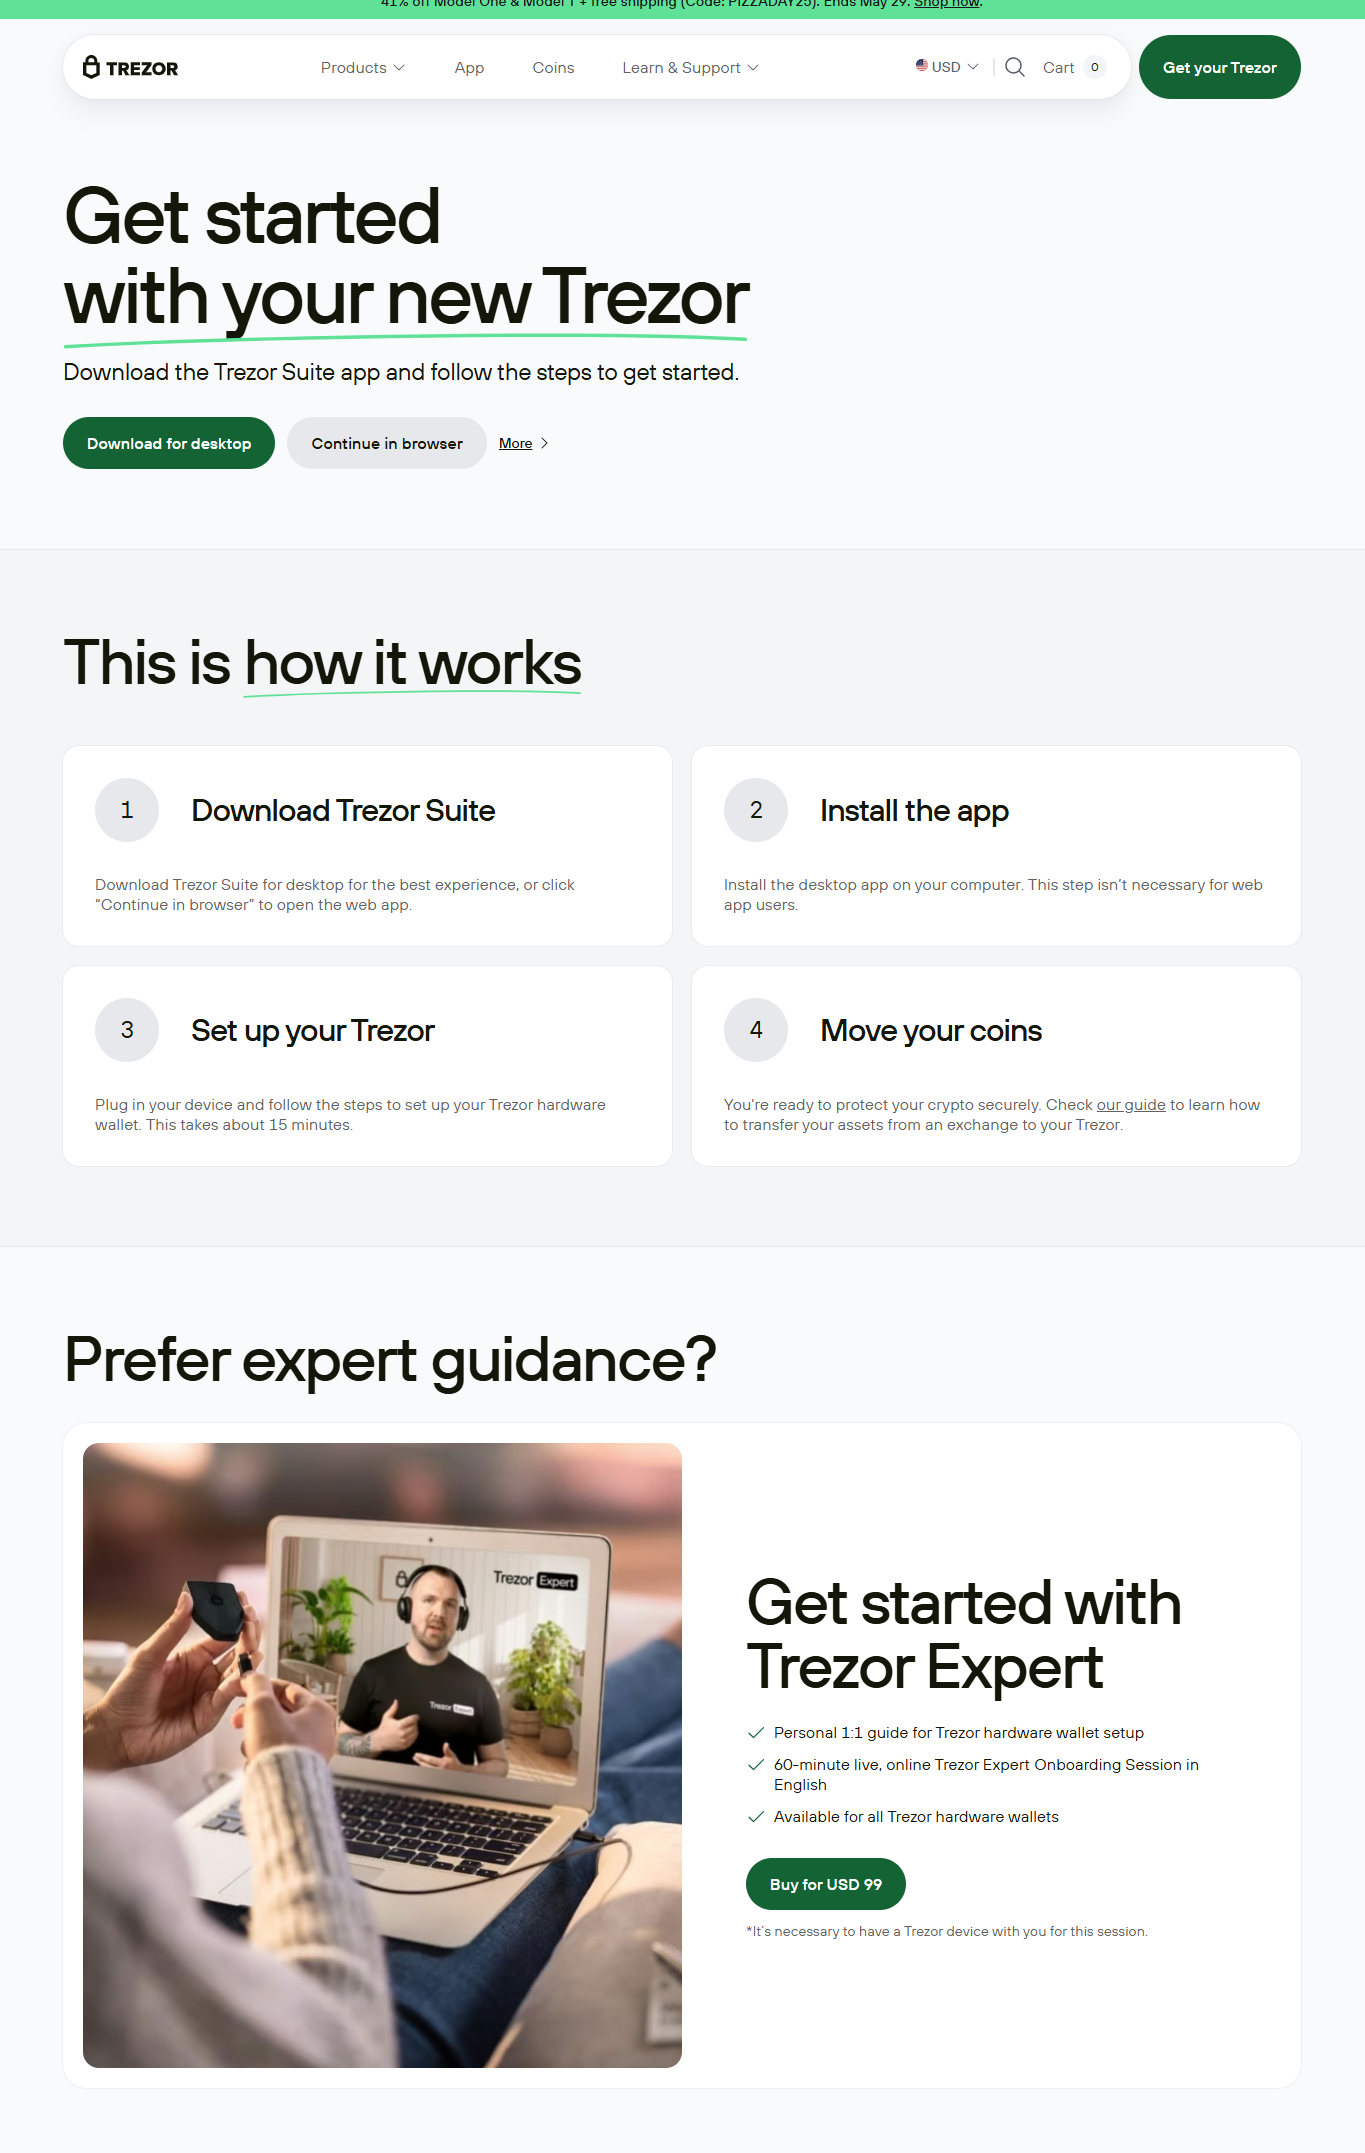
Task: Expand the Products dropdown menu
Action: (x=362, y=67)
